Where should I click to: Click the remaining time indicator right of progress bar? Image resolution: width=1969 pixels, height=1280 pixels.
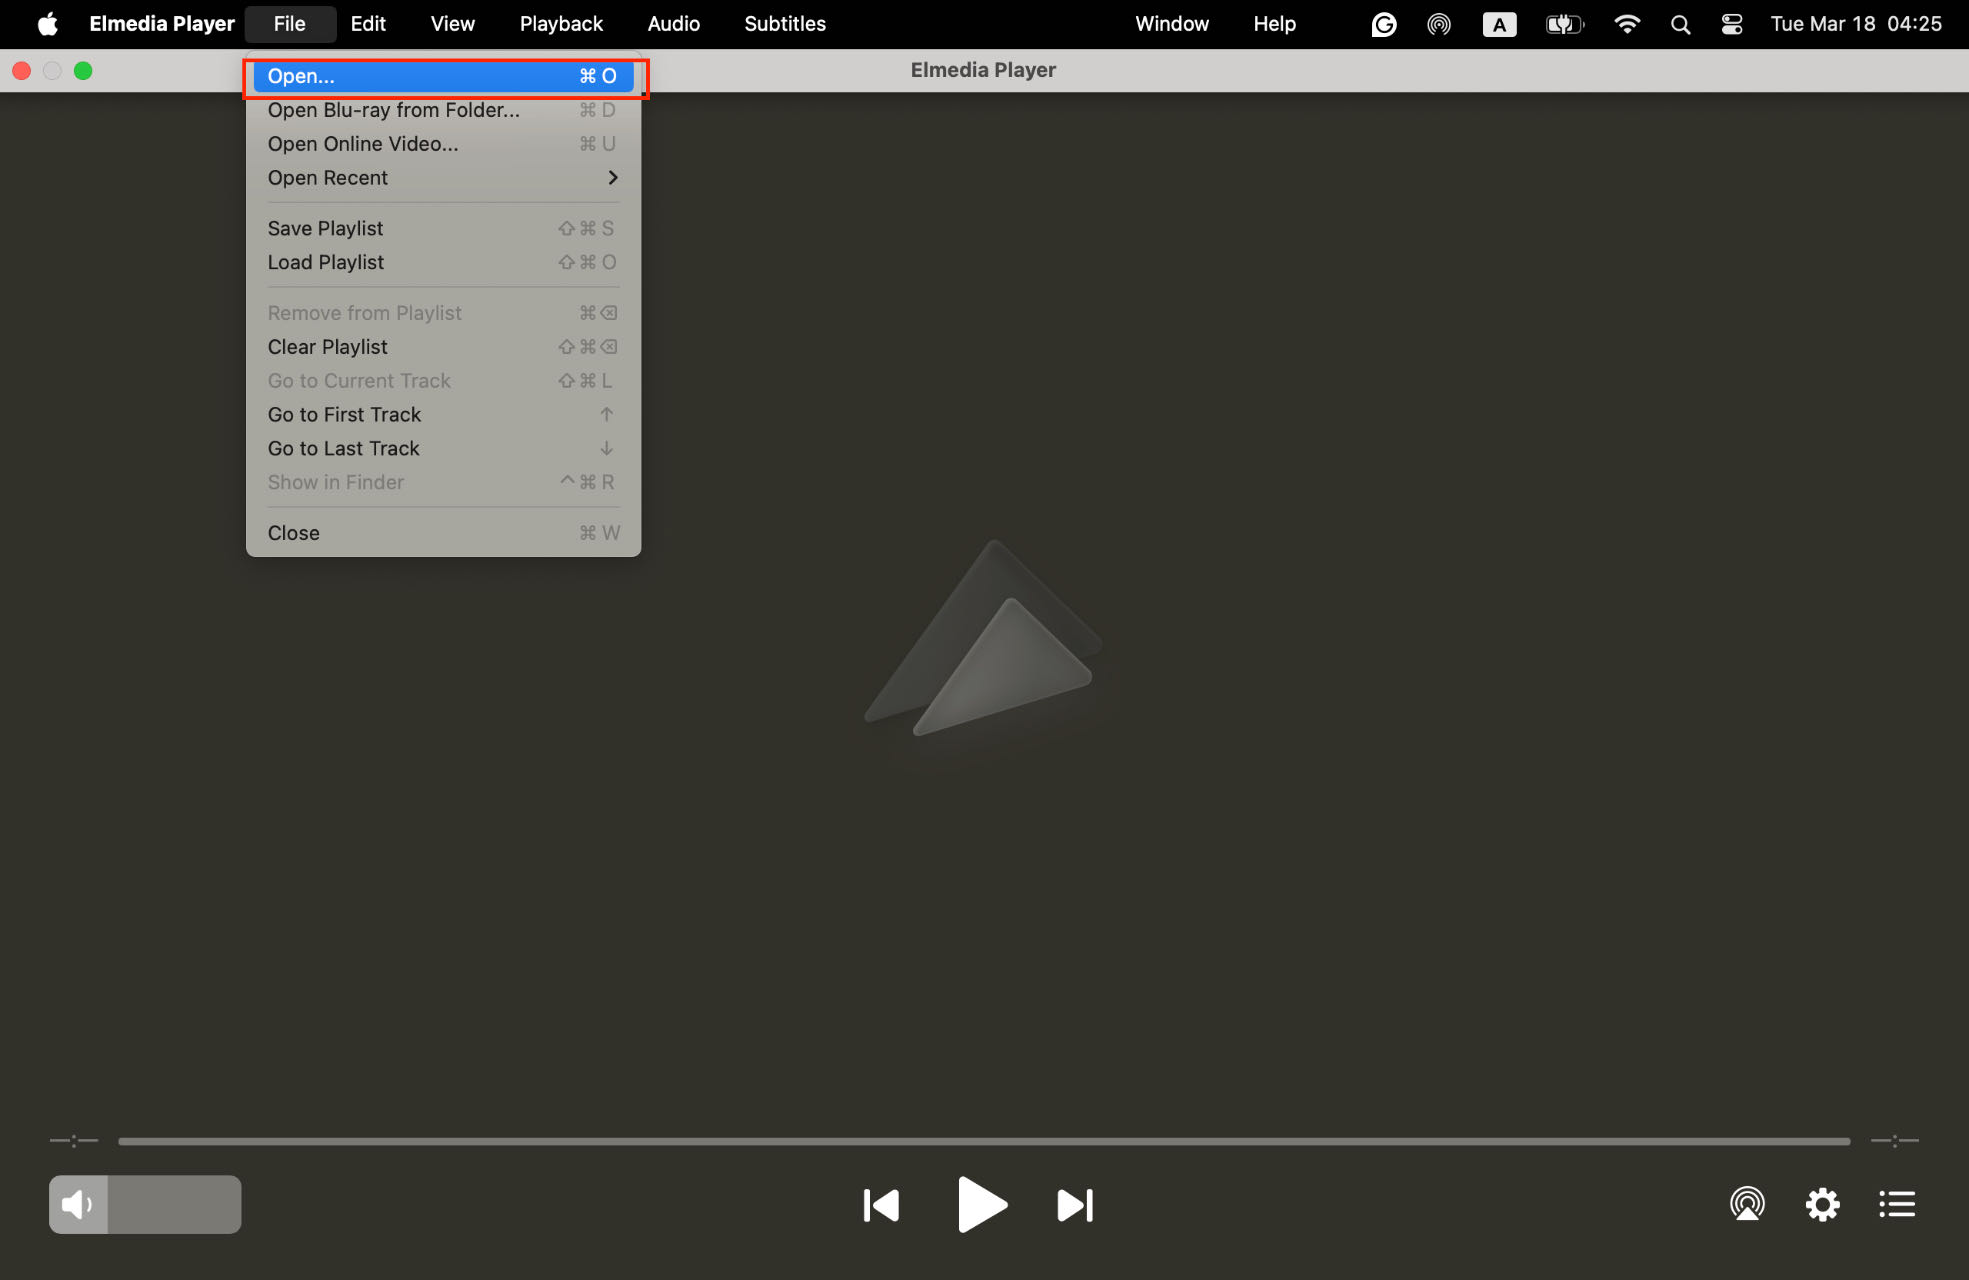(x=1894, y=1140)
